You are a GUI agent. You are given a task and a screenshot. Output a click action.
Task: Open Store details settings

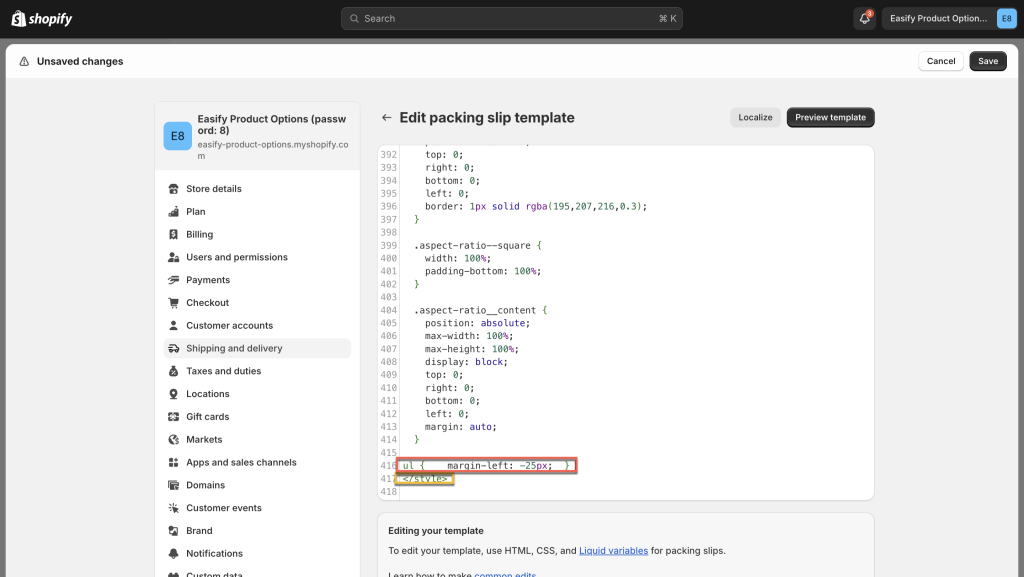(257, 189)
